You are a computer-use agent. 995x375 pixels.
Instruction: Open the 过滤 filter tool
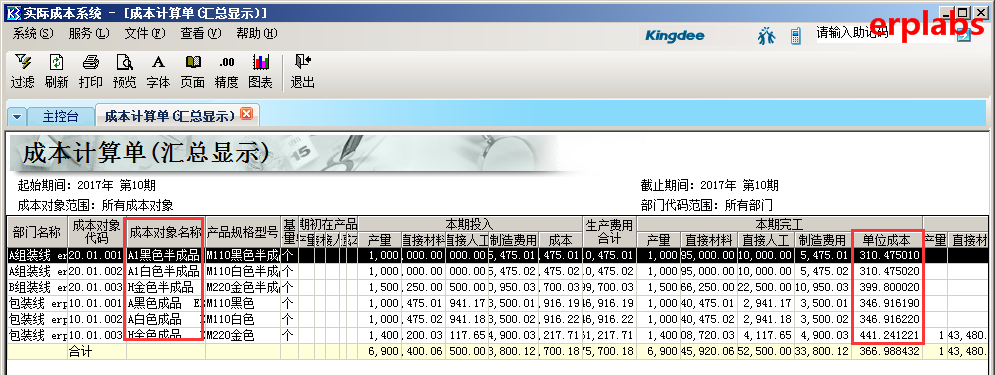[x=22, y=71]
